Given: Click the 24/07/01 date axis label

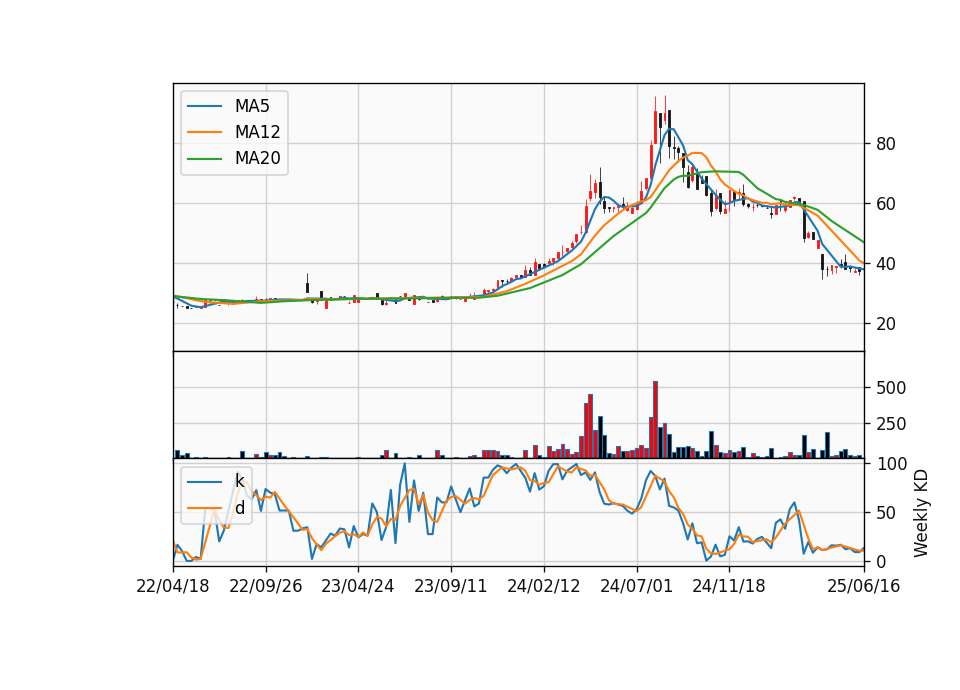Looking at the screenshot, I should (x=637, y=586).
